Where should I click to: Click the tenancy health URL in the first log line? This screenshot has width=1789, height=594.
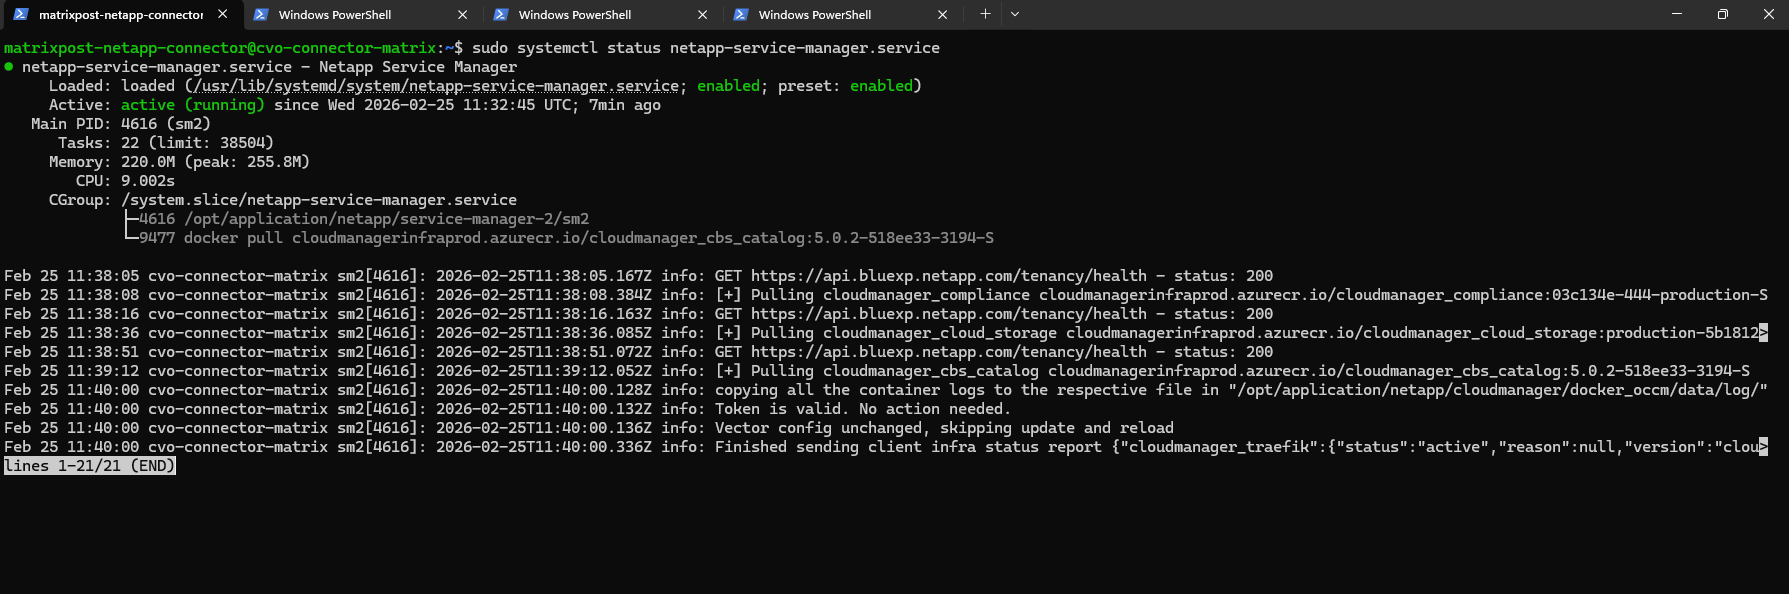click(948, 276)
